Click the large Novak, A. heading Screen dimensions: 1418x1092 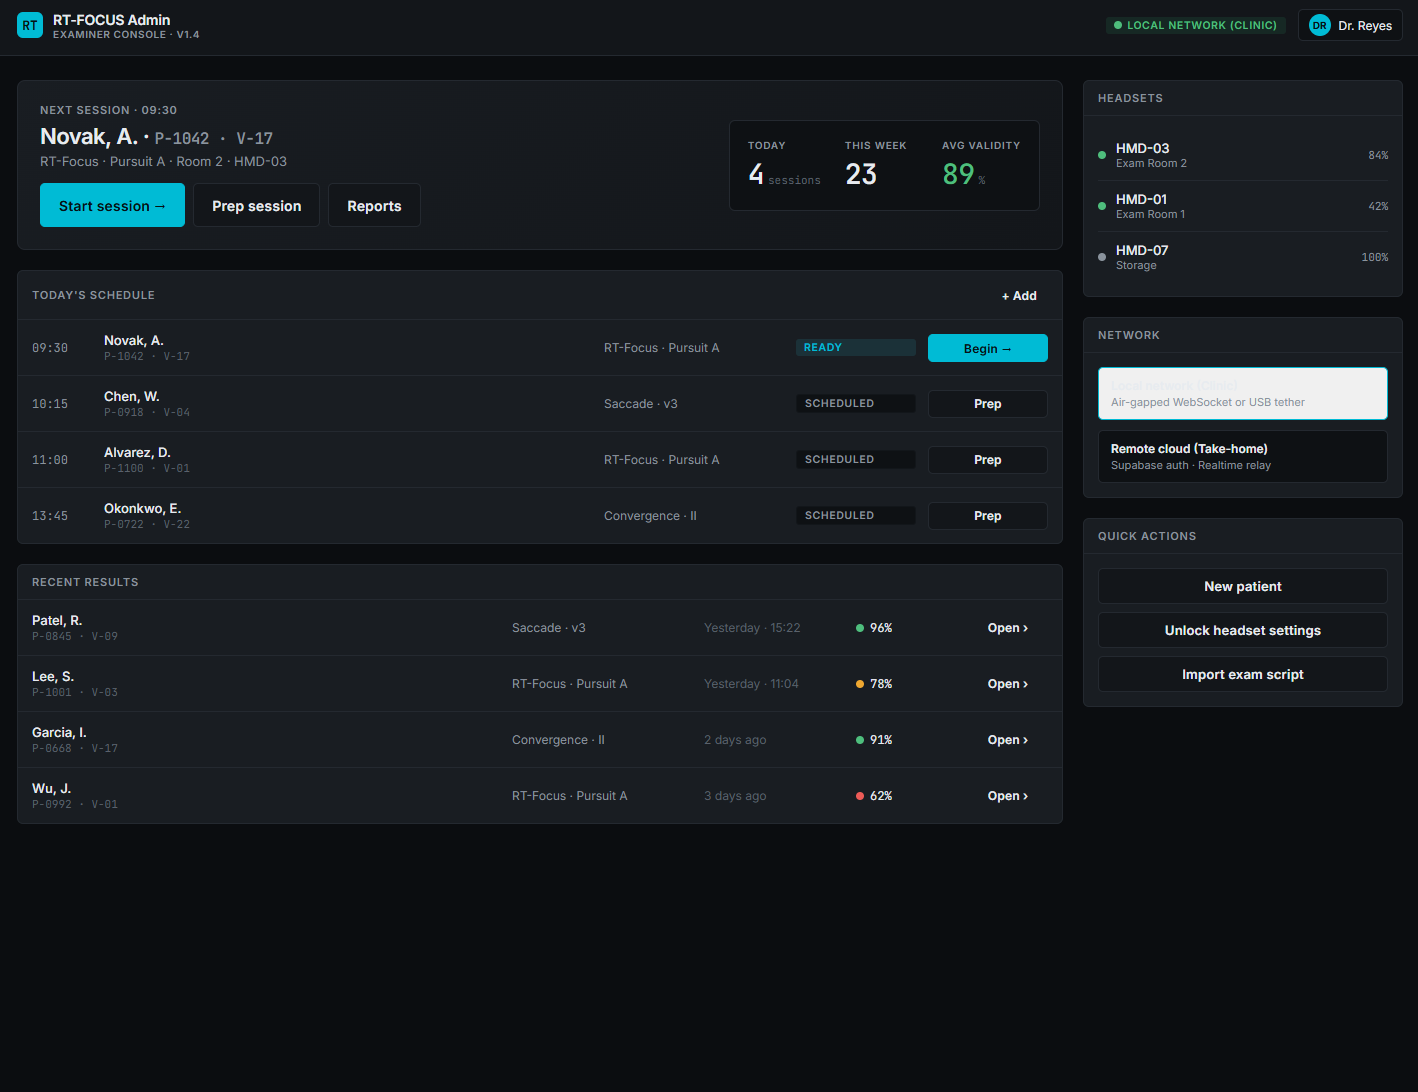[89, 137]
